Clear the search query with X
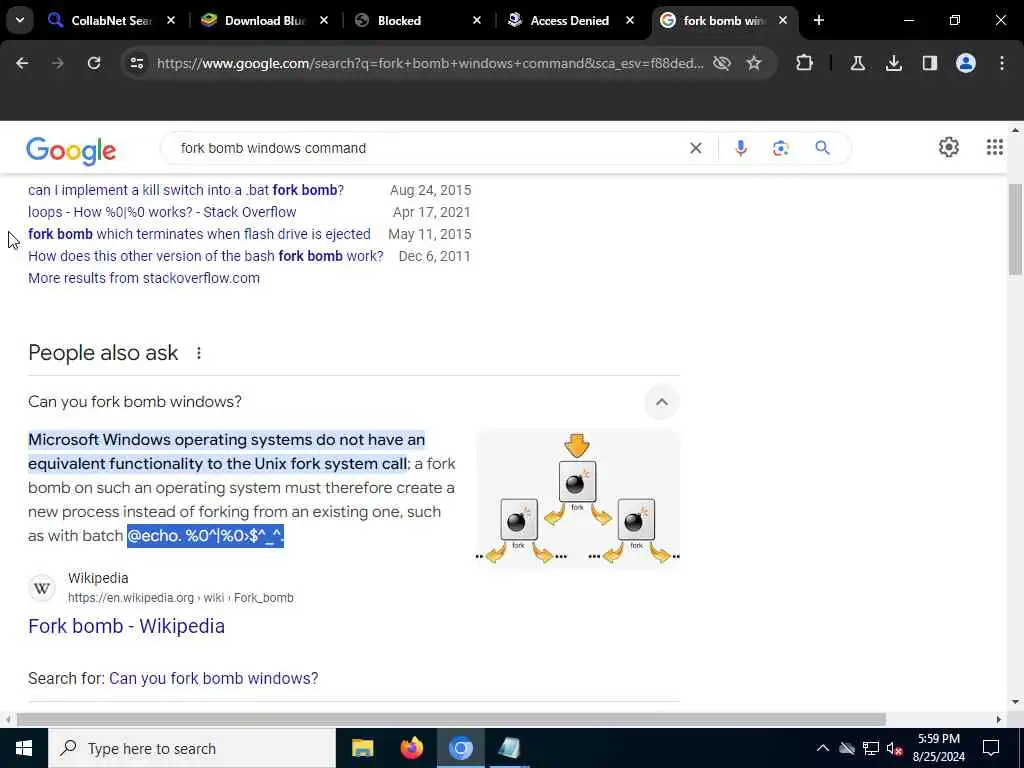Screen dimensions: 1024x768 [x=696, y=148]
